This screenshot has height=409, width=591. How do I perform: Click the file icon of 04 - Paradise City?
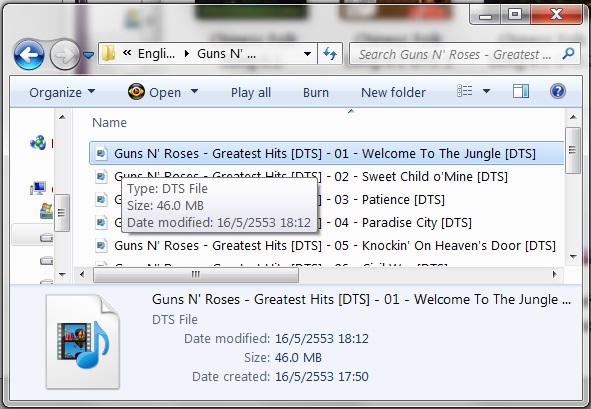101,222
